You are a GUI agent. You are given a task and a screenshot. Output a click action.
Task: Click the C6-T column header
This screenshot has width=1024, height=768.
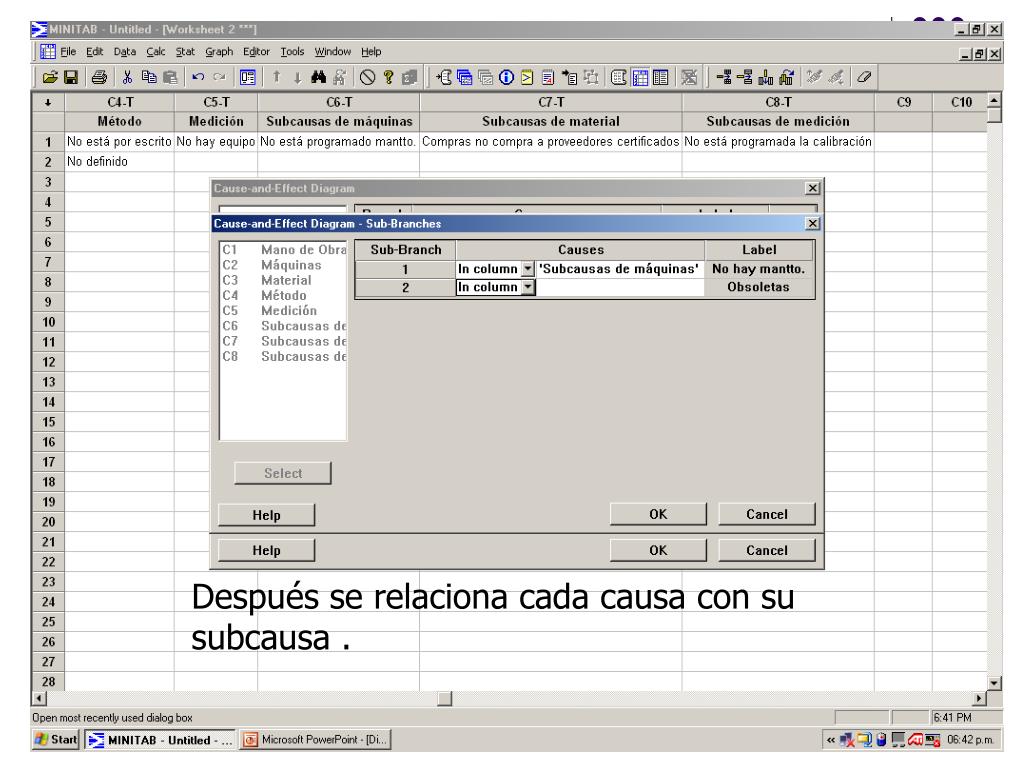point(339,102)
